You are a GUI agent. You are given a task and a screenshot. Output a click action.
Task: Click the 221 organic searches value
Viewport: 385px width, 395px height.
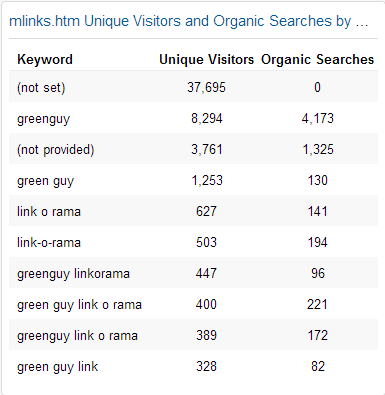(x=317, y=305)
